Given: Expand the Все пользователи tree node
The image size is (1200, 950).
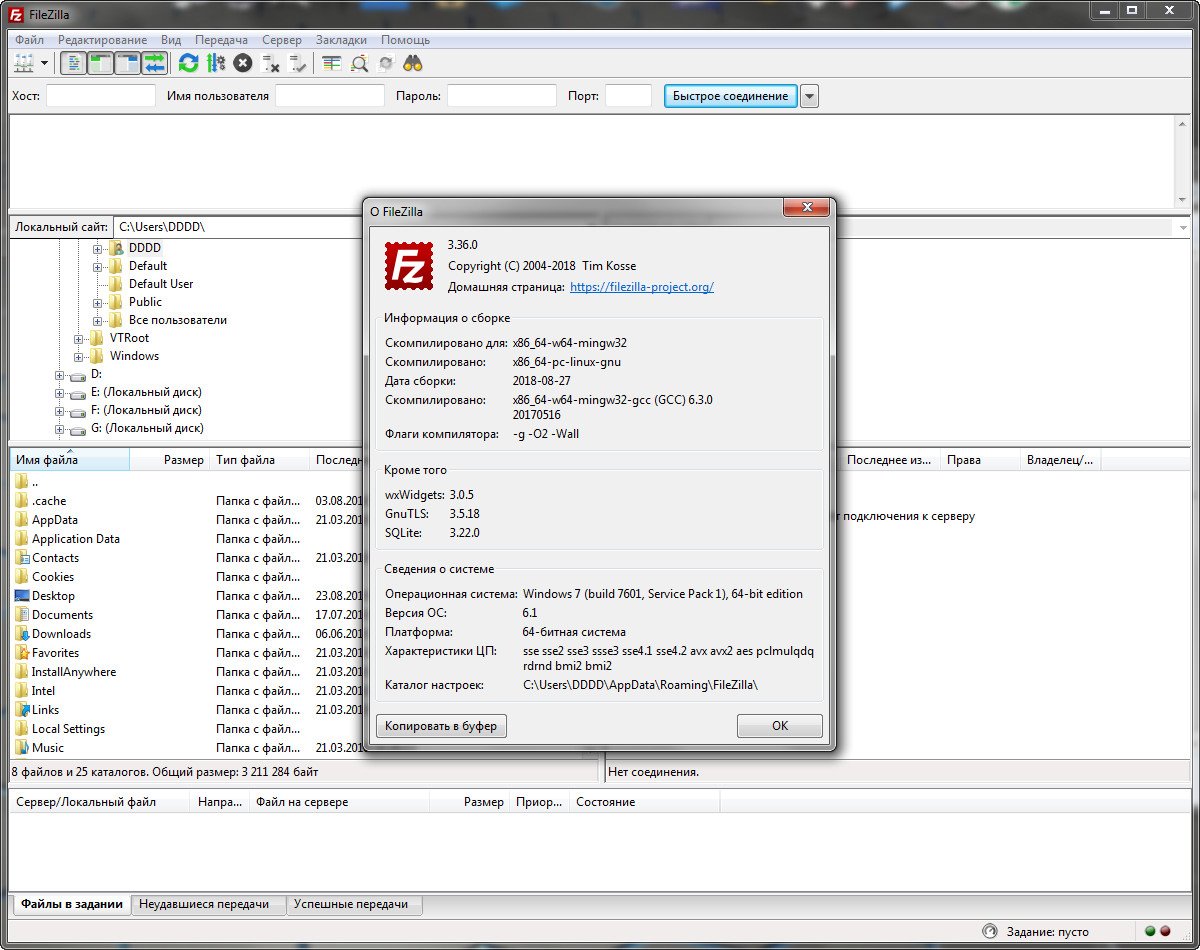Looking at the screenshot, I should 98,320.
